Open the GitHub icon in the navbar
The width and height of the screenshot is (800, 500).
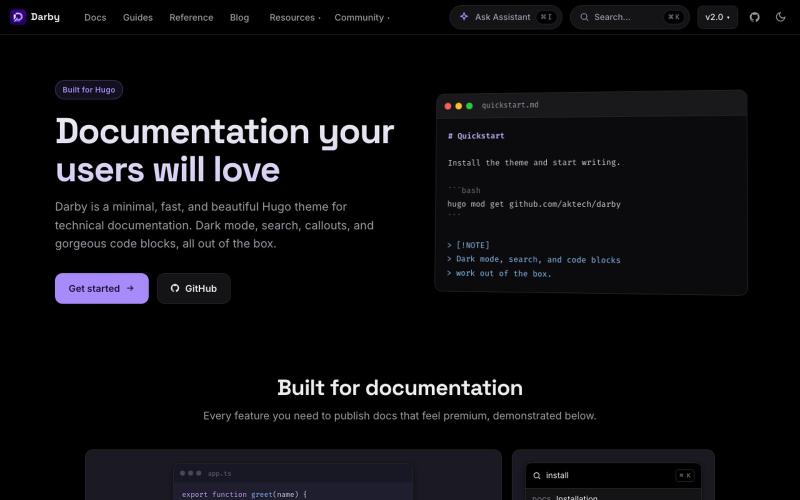(755, 17)
